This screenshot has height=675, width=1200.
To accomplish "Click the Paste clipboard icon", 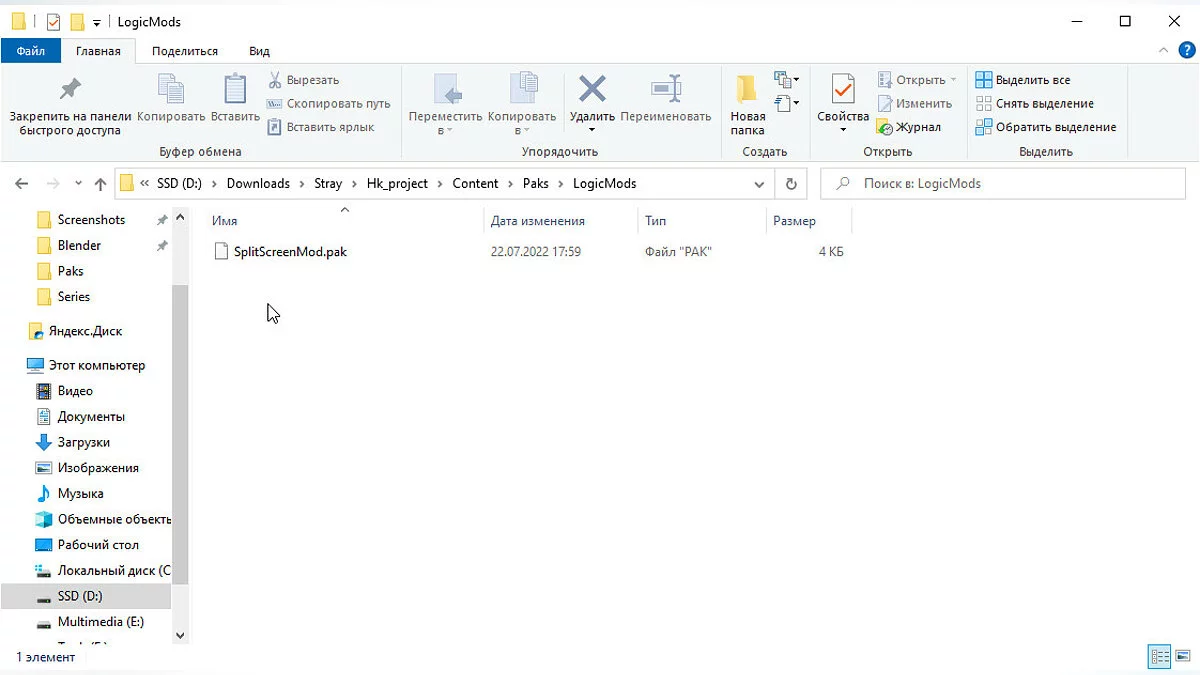I will click(x=235, y=90).
